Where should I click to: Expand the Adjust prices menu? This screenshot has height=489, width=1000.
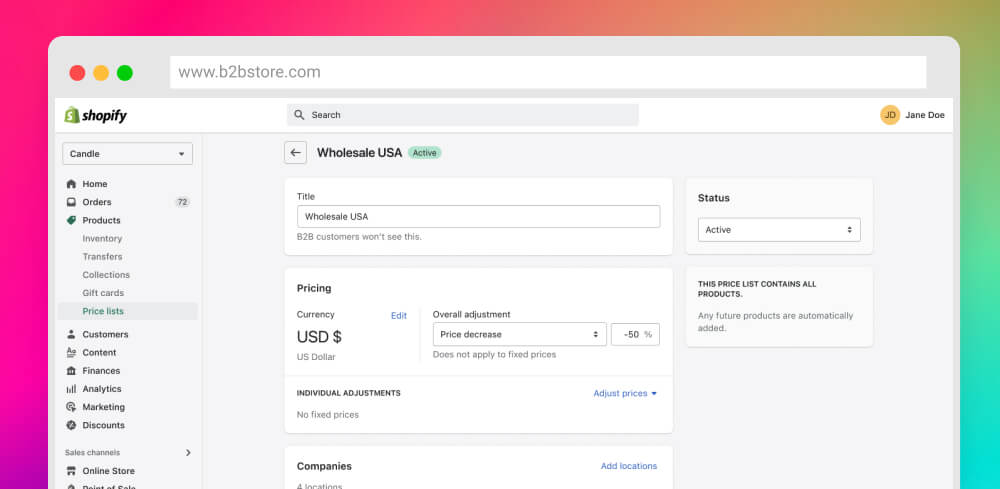tap(625, 393)
